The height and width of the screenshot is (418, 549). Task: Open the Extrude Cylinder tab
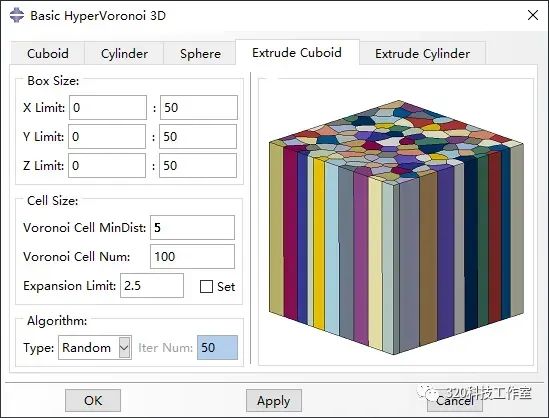click(x=422, y=54)
